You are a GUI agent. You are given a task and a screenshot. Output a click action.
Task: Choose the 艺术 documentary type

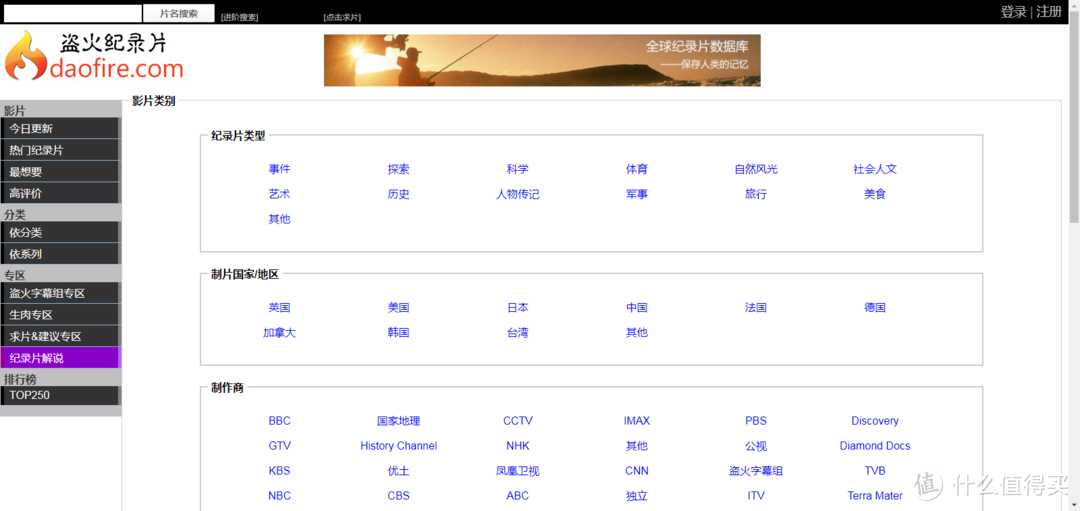(x=280, y=194)
